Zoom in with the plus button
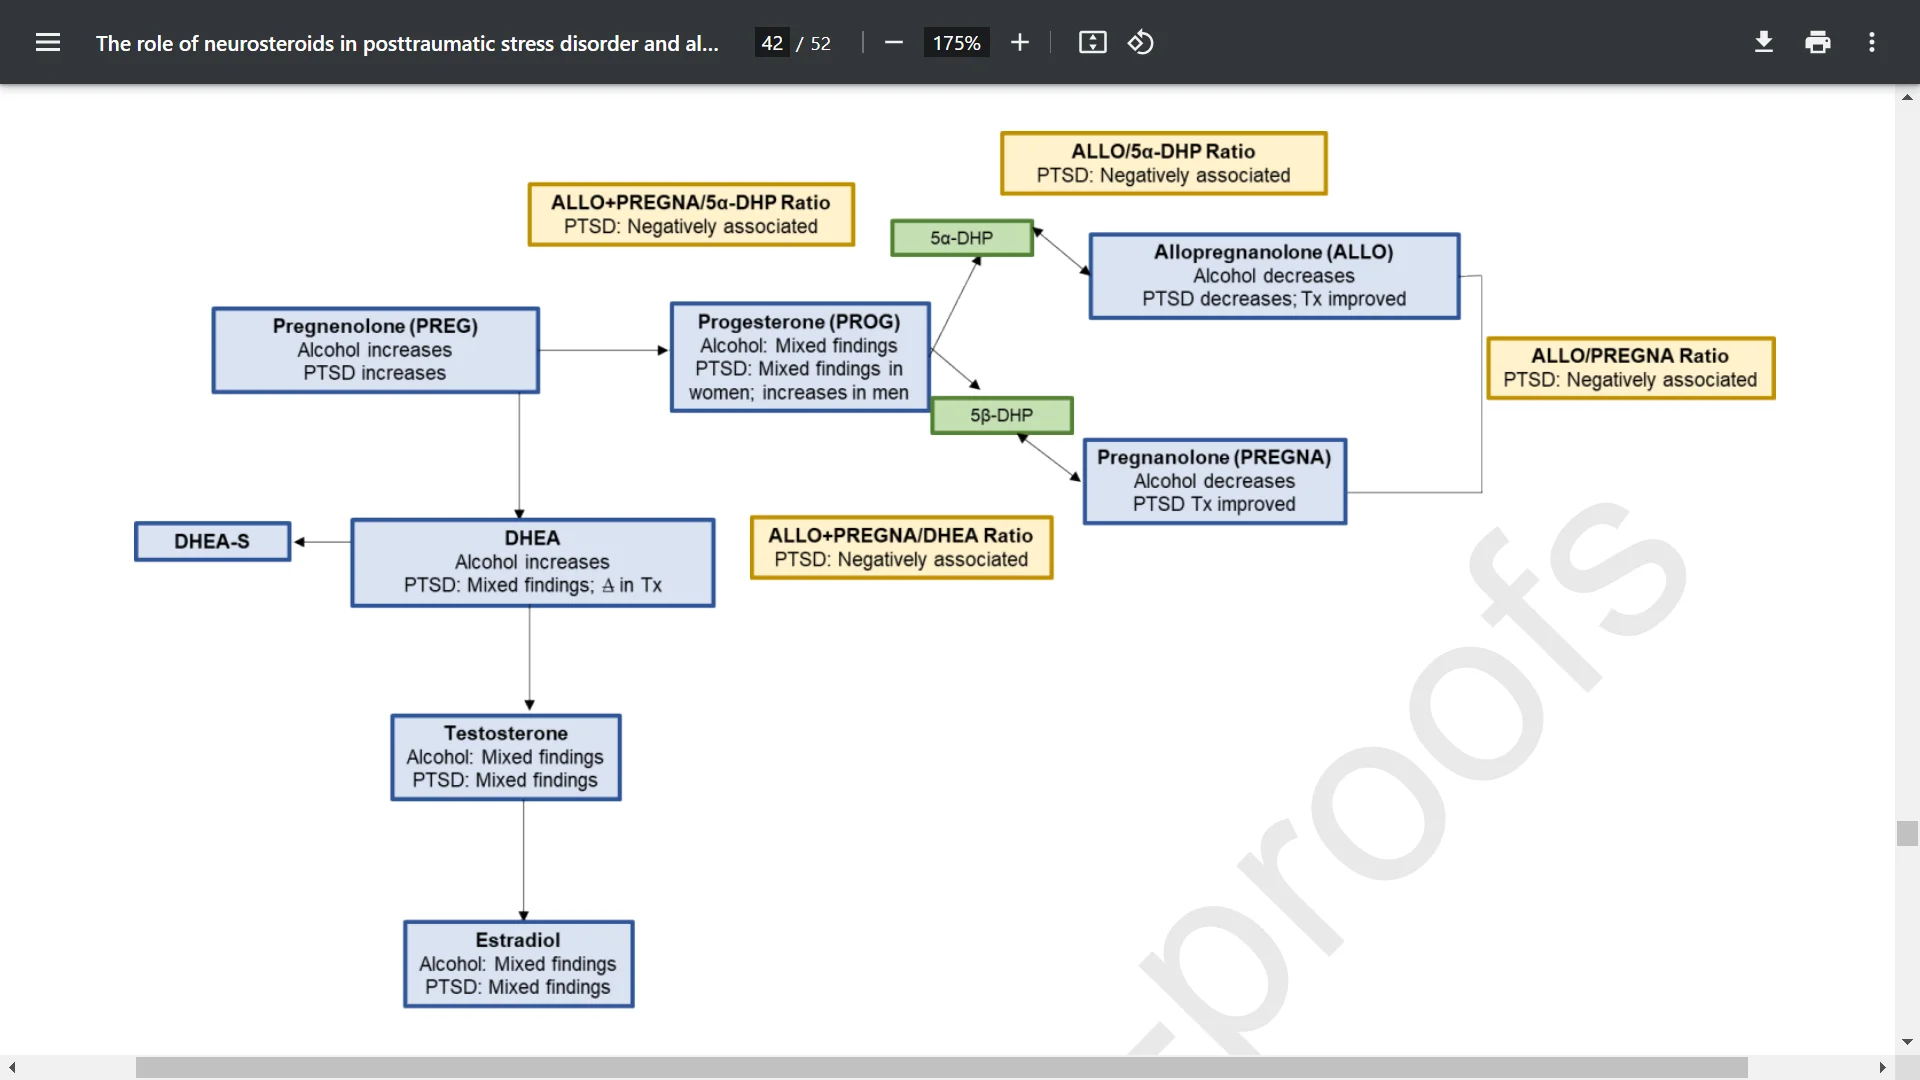 [1019, 42]
